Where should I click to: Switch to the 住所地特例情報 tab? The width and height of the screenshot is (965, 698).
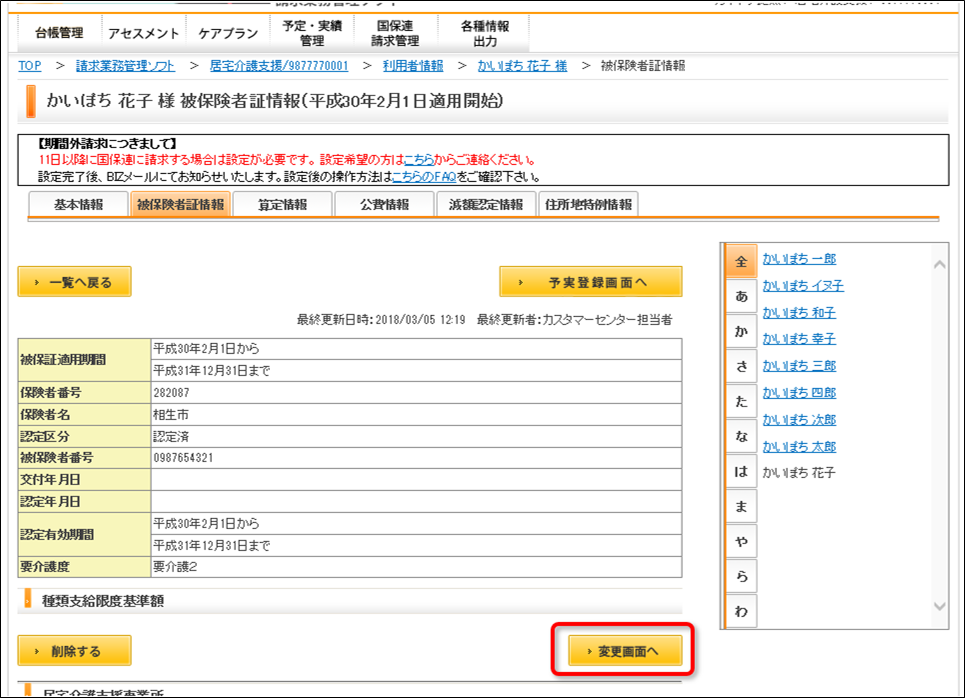point(588,205)
